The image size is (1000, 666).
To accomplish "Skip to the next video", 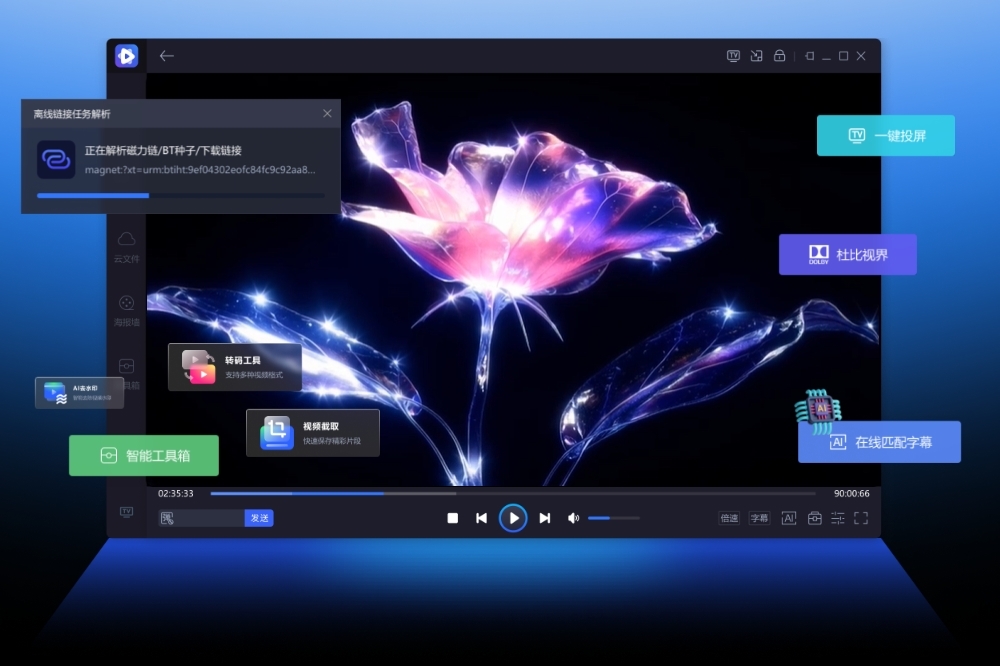I will [545, 518].
